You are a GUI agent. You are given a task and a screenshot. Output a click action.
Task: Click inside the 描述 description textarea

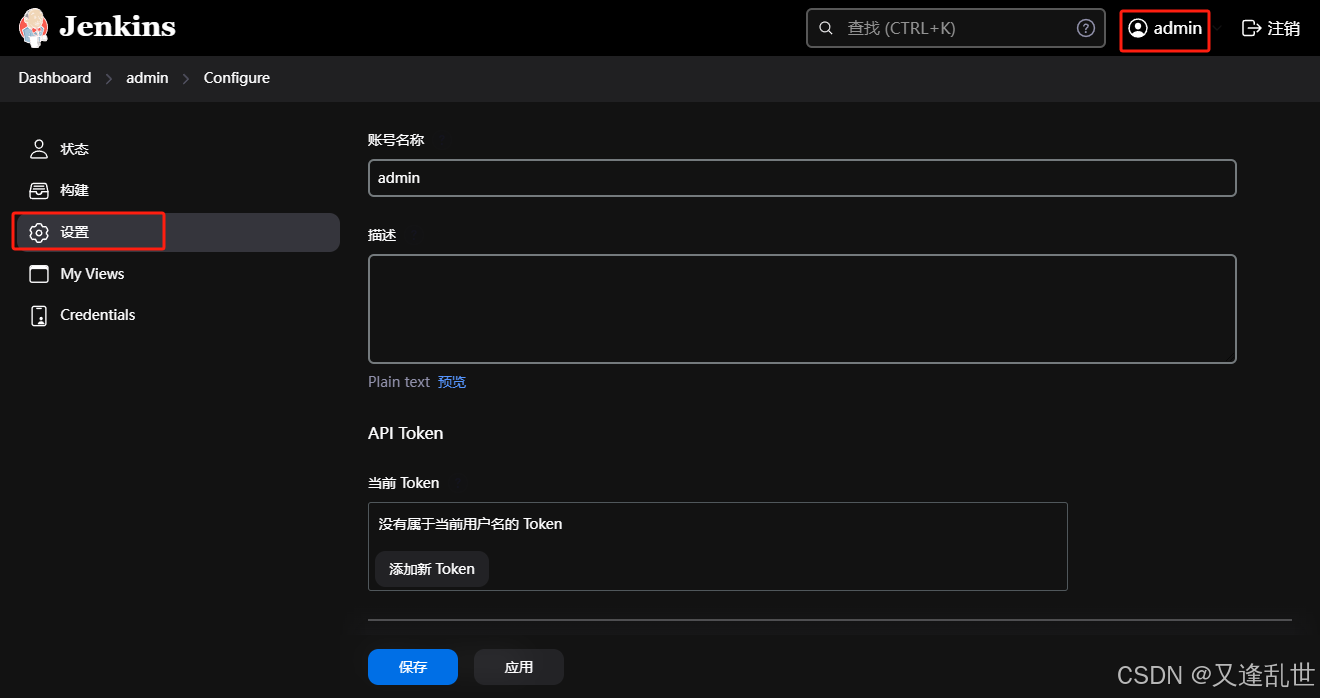point(802,309)
